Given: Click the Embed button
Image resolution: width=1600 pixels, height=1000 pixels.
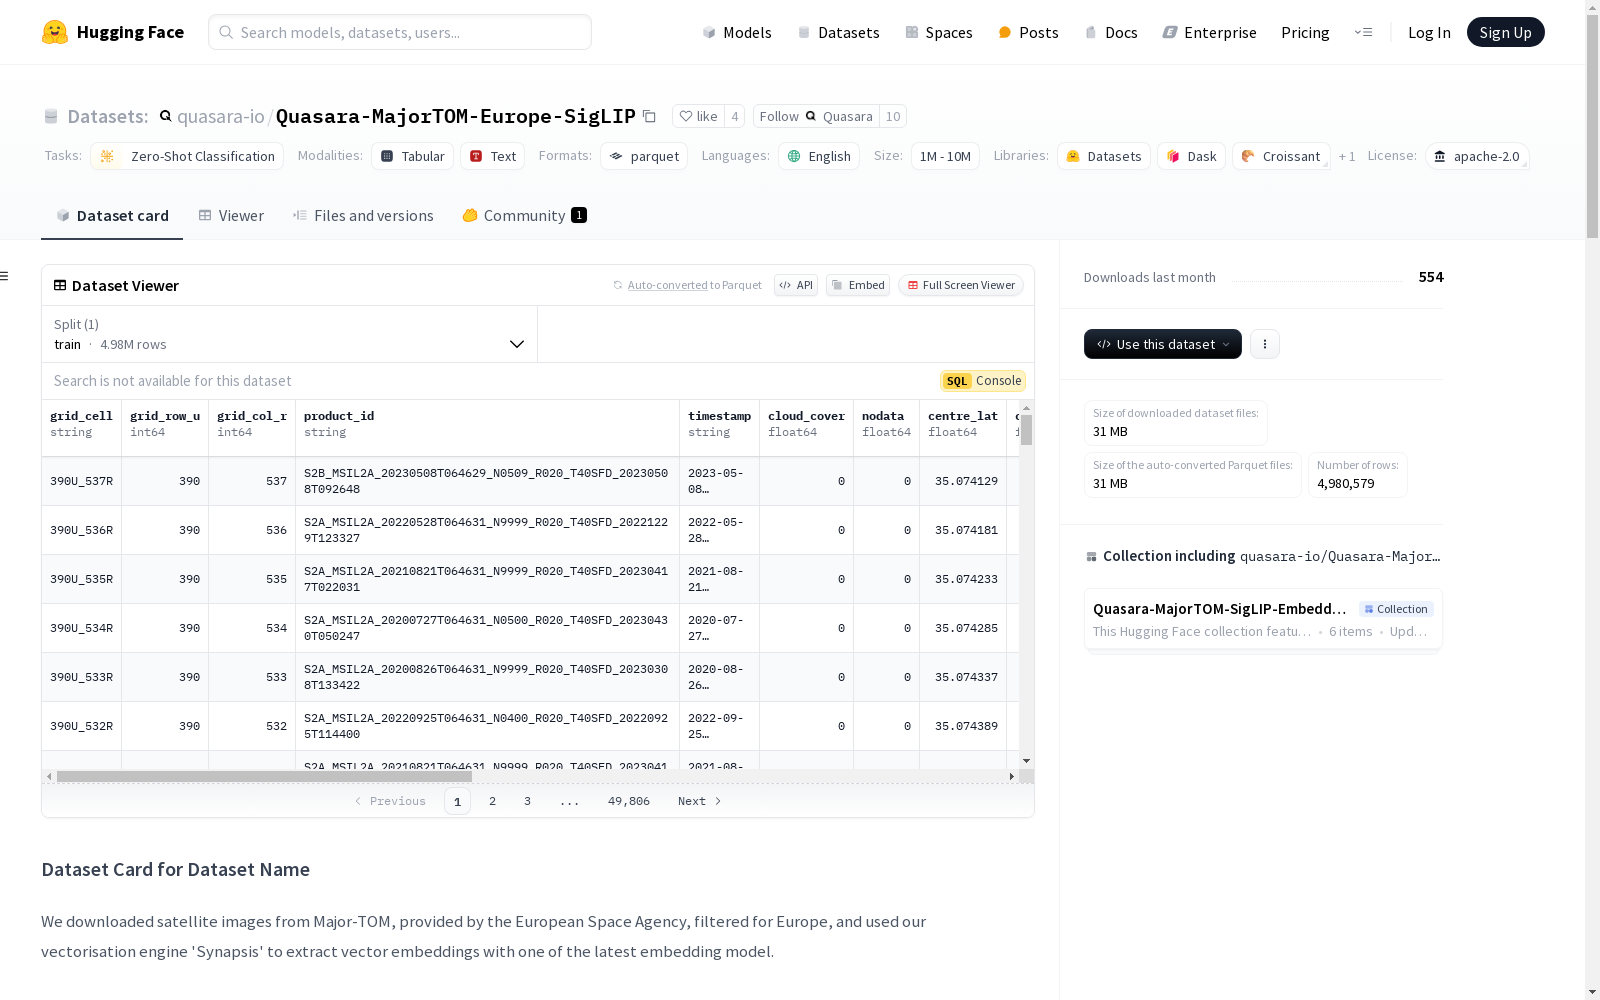Looking at the screenshot, I should click(858, 285).
